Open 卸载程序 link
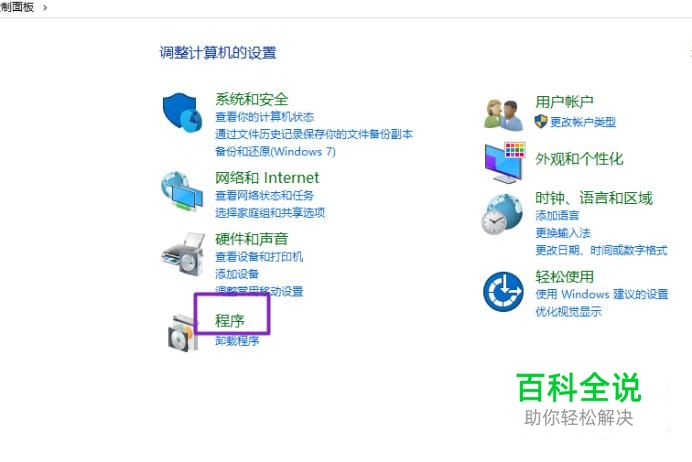The width and height of the screenshot is (692, 462). click(237, 341)
